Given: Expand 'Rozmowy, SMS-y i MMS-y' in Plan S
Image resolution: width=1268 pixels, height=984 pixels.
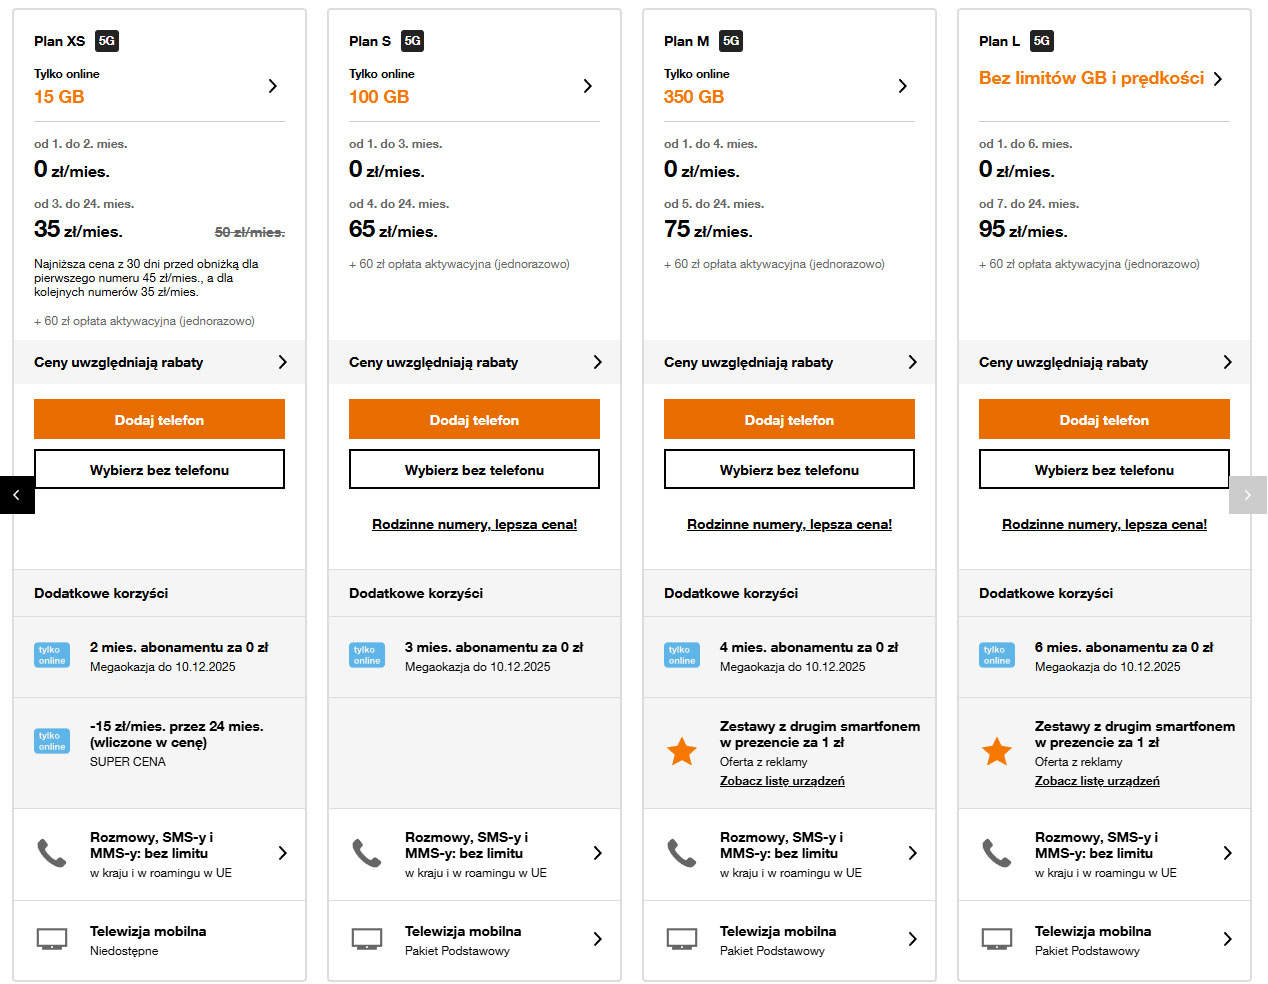Looking at the screenshot, I should click(597, 853).
